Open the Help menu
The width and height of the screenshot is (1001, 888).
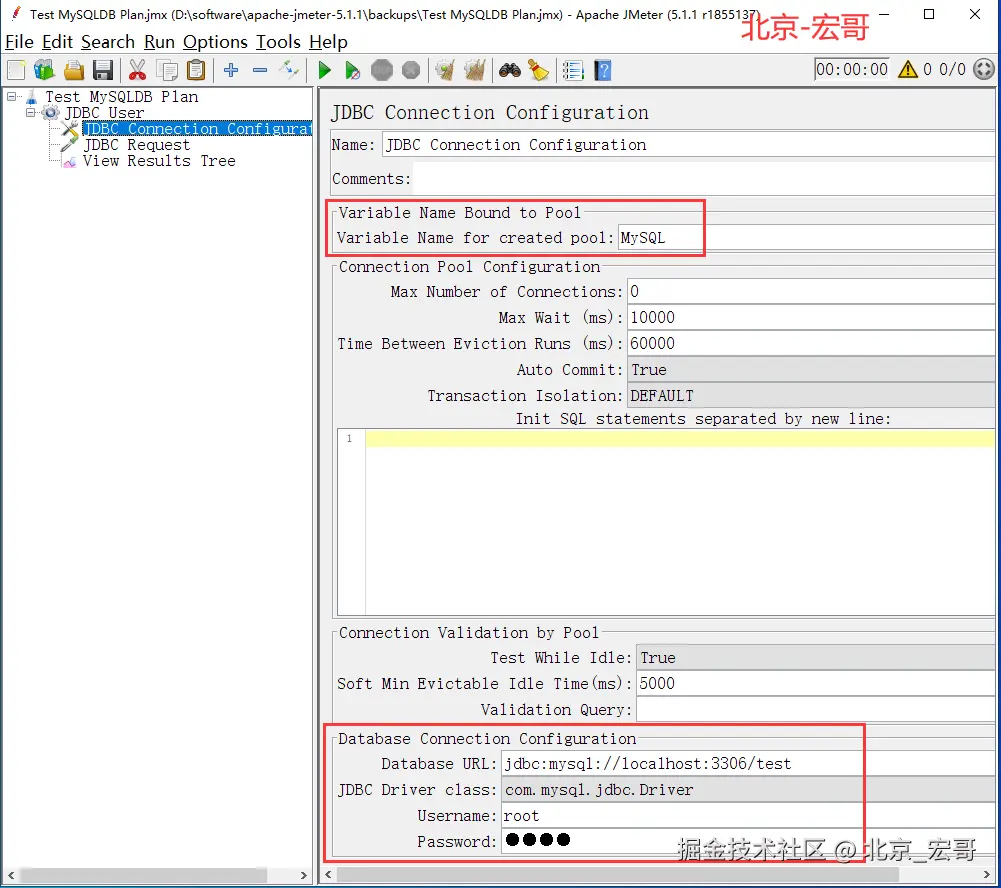point(328,42)
